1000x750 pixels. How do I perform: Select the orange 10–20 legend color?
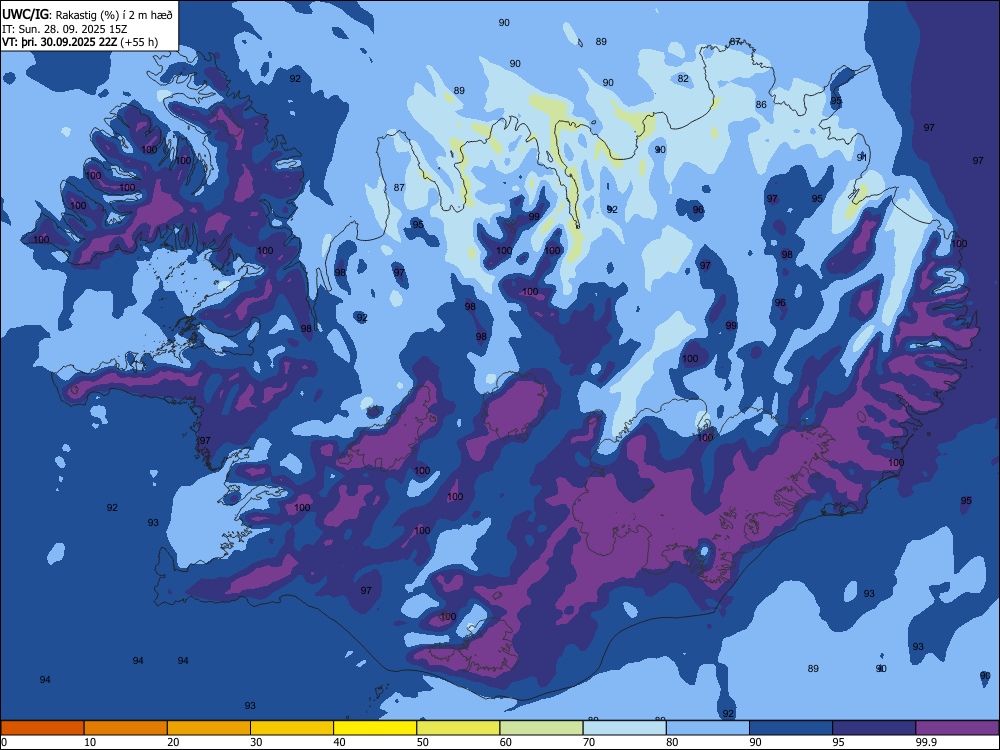[x=126, y=728]
